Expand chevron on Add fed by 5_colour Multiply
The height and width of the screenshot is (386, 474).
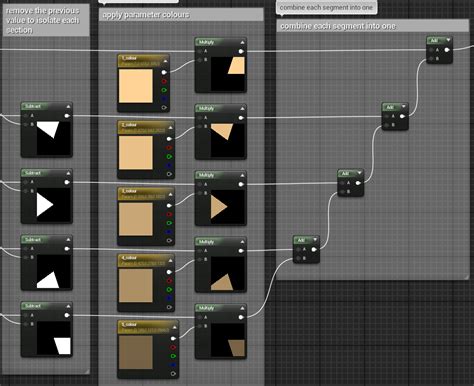(315, 240)
